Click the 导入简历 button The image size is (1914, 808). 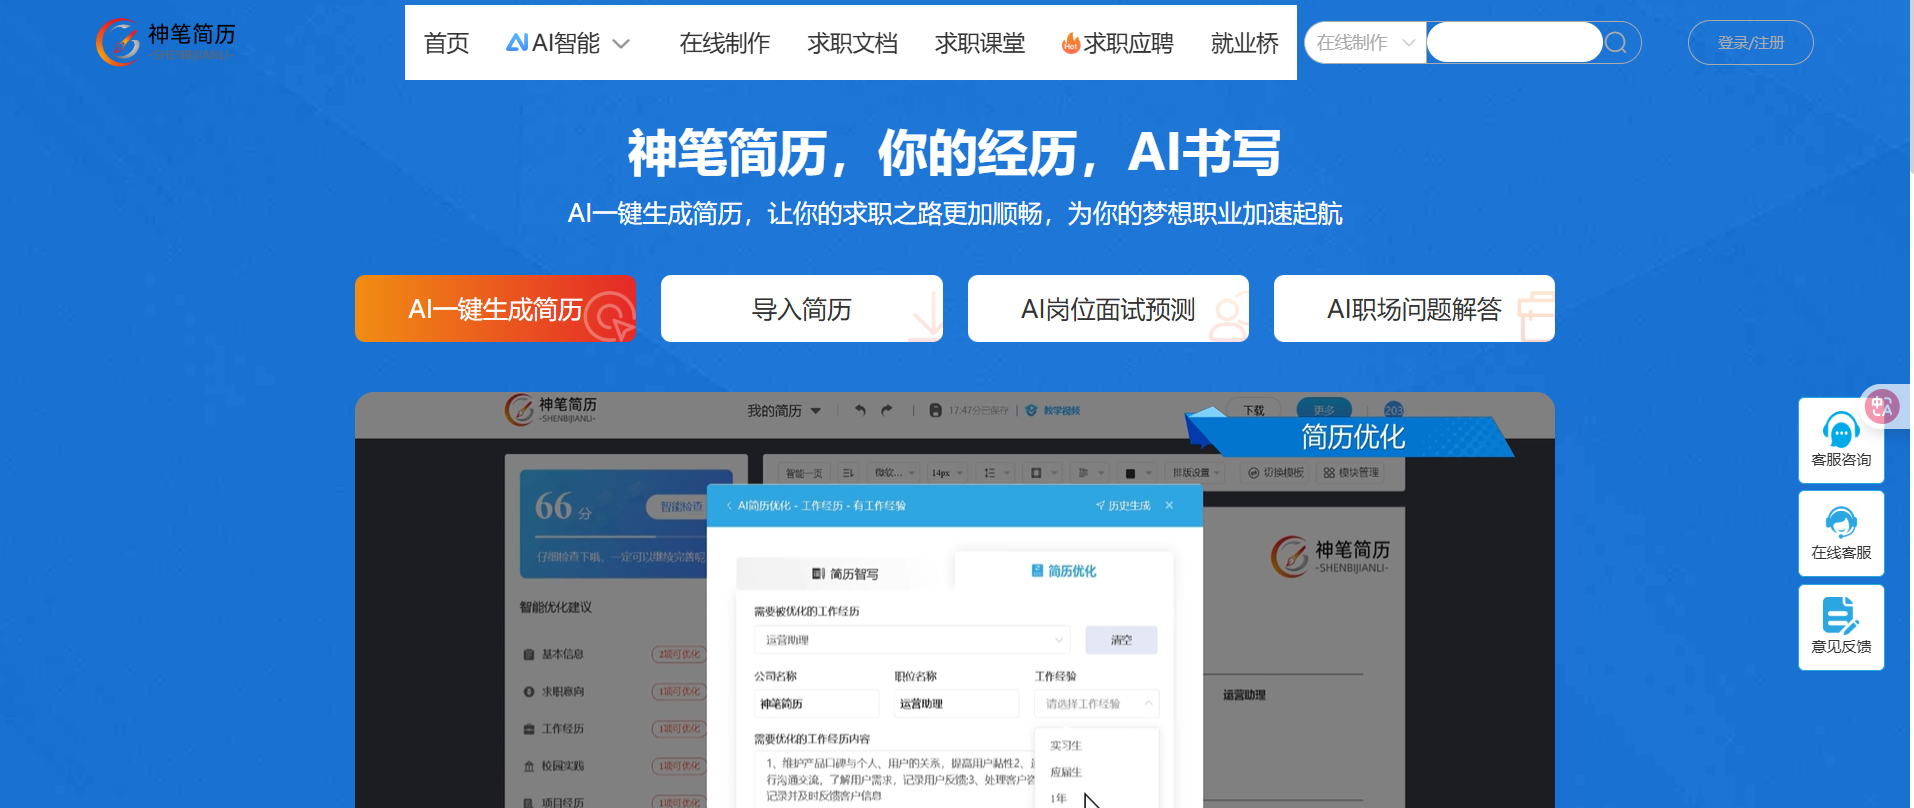point(802,309)
